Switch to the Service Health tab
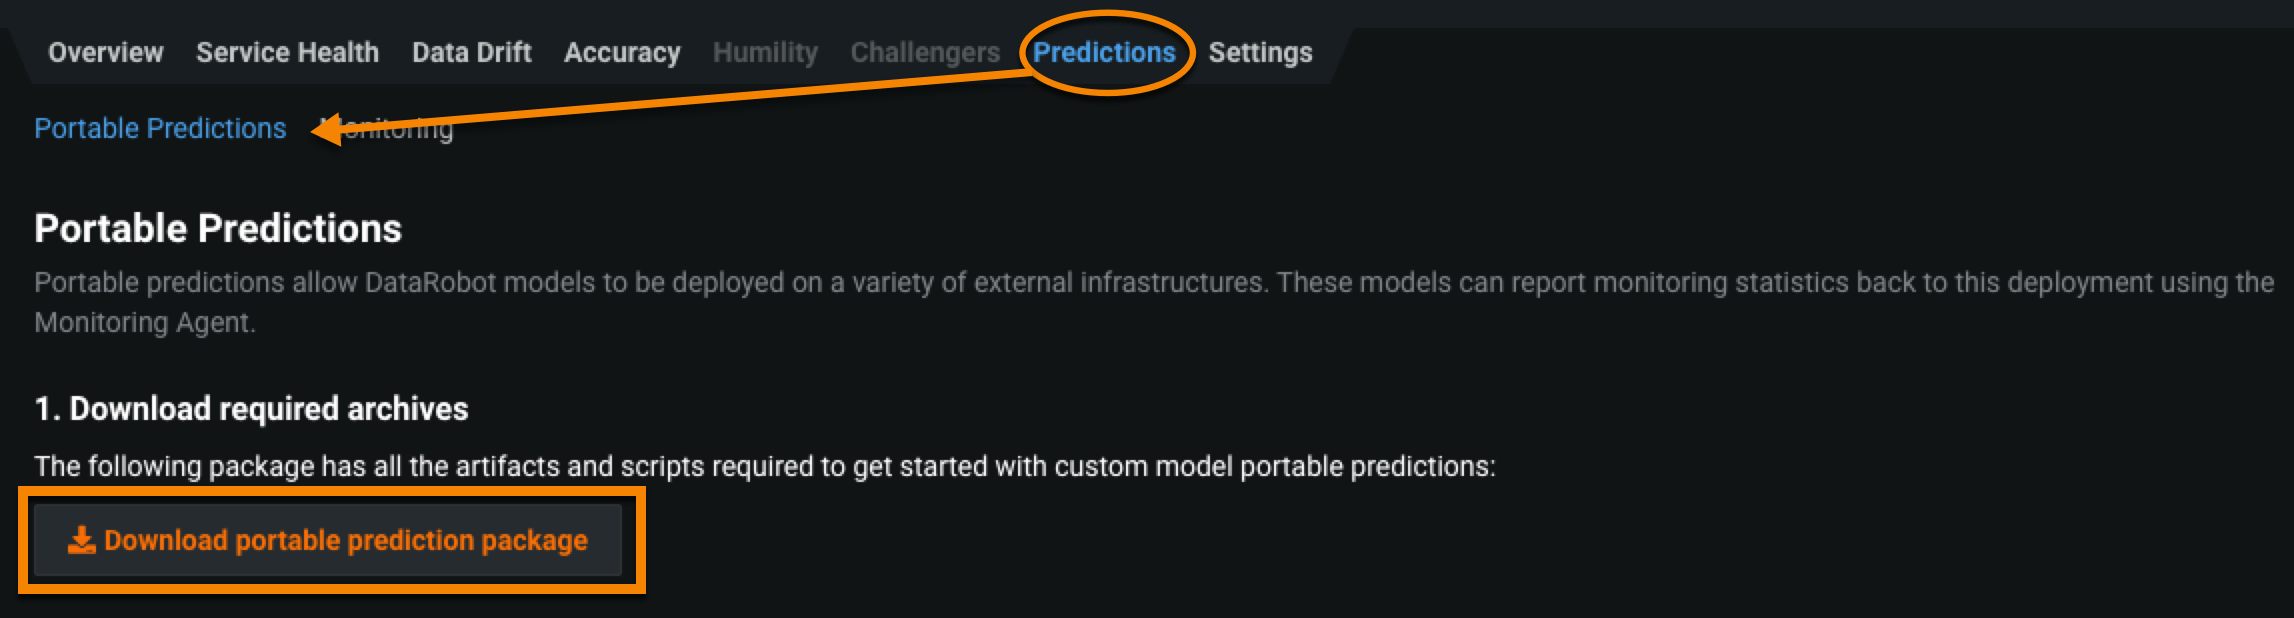 [x=287, y=53]
